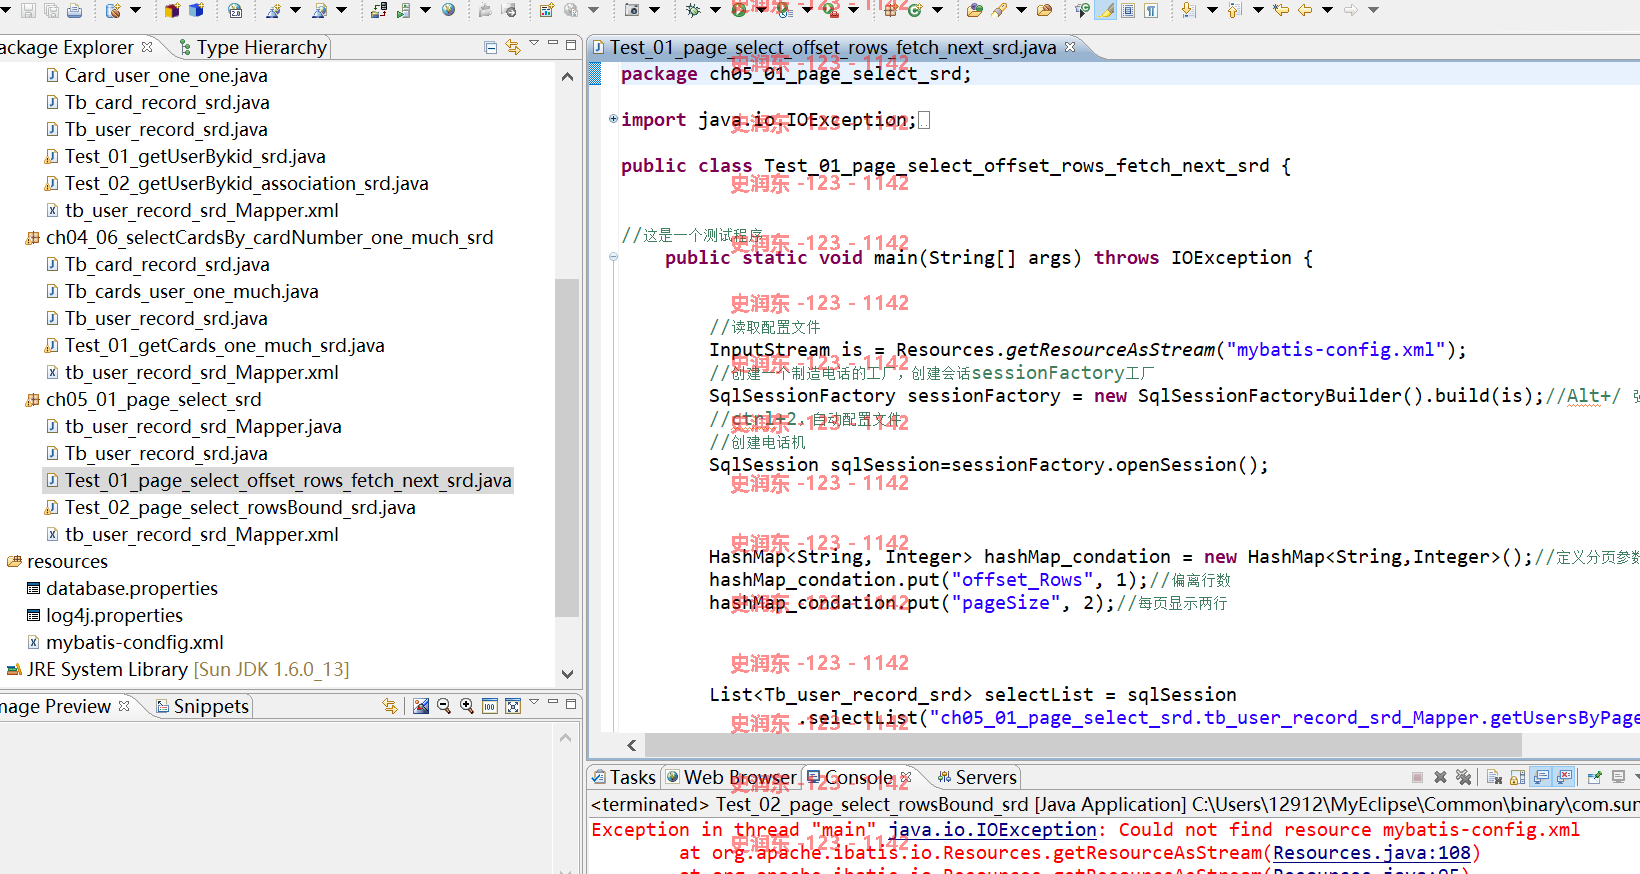Screen dimensions: 1640x874
Task: Toggle Show Whitespace Characters pilcrow icon
Action: coord(1150,10)
